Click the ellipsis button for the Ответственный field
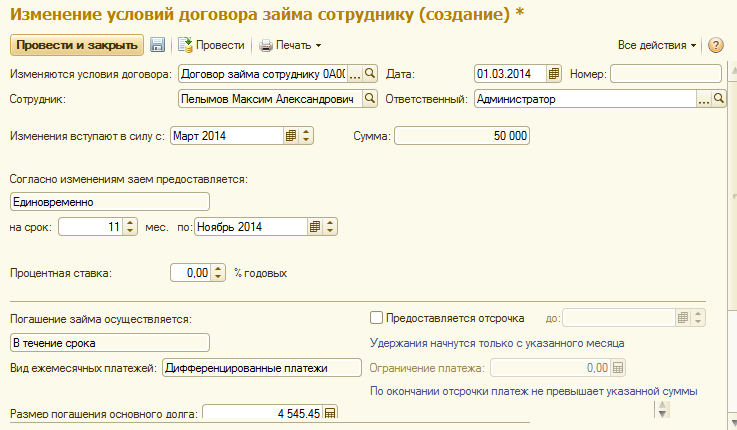Image resolution: width=737 pixels, height=430 pixels. 703,99
